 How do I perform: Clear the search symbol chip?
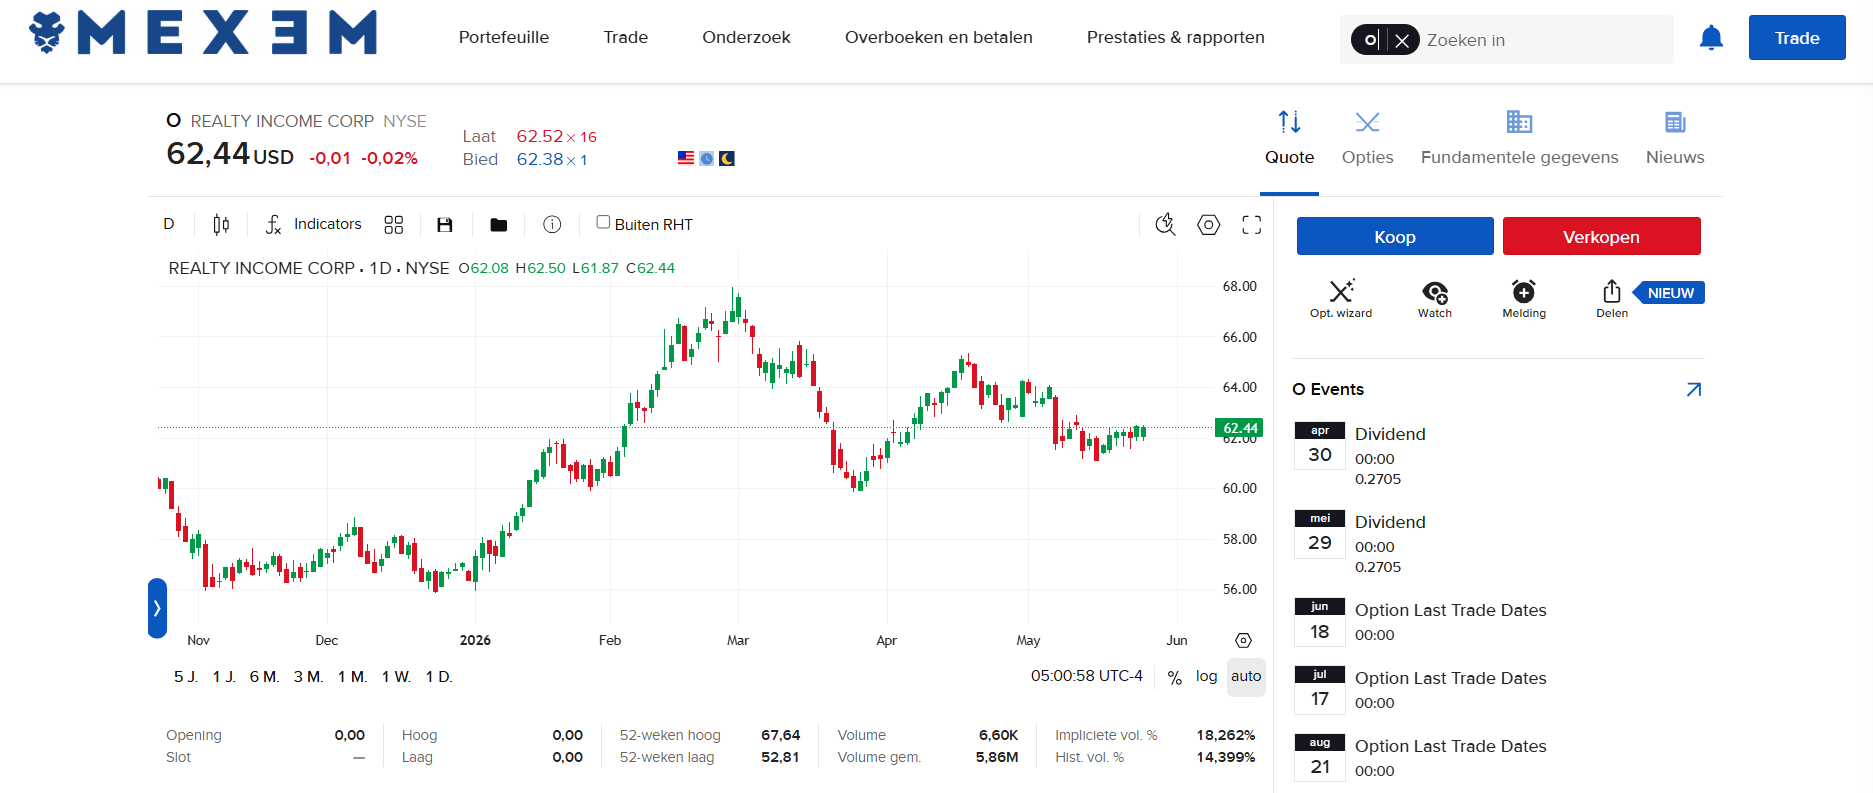pos(1402,40)
